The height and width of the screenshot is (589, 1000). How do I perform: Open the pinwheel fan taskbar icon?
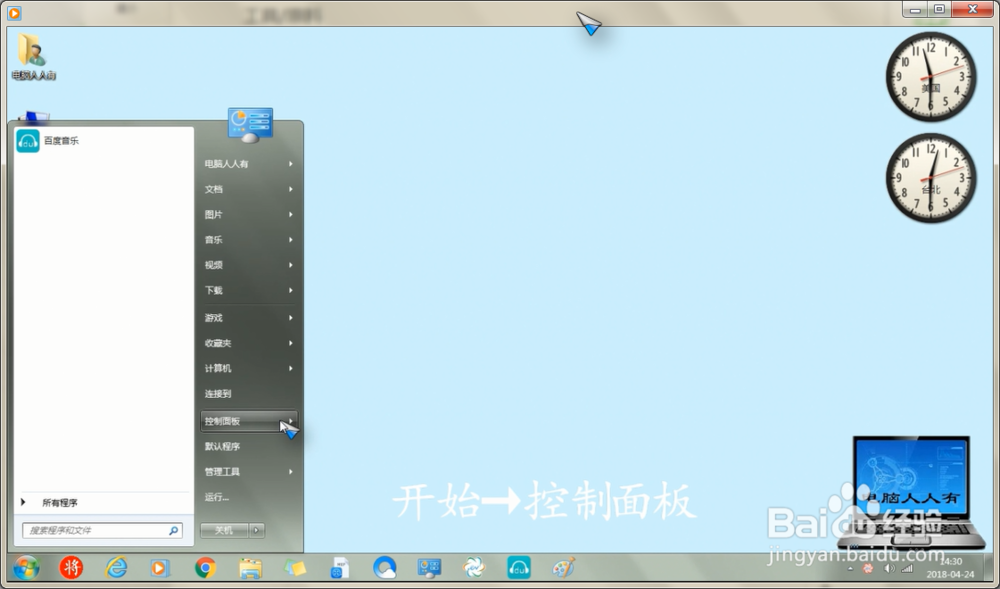click(474, 567)
